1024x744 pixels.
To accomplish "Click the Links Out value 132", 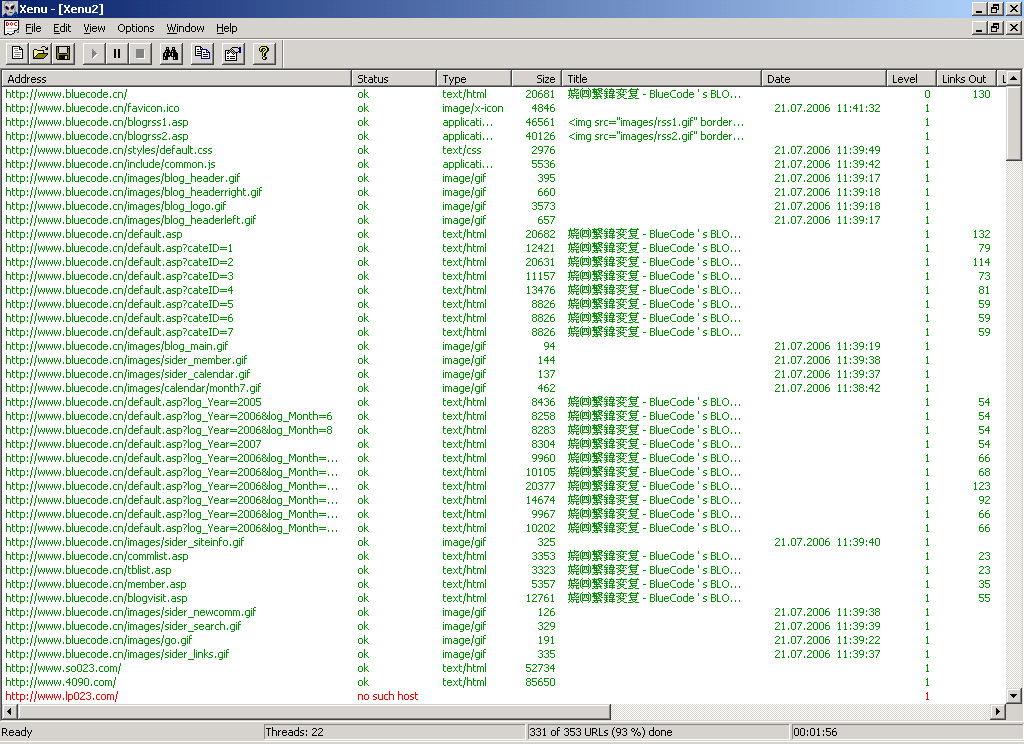I will pos(982,234).
